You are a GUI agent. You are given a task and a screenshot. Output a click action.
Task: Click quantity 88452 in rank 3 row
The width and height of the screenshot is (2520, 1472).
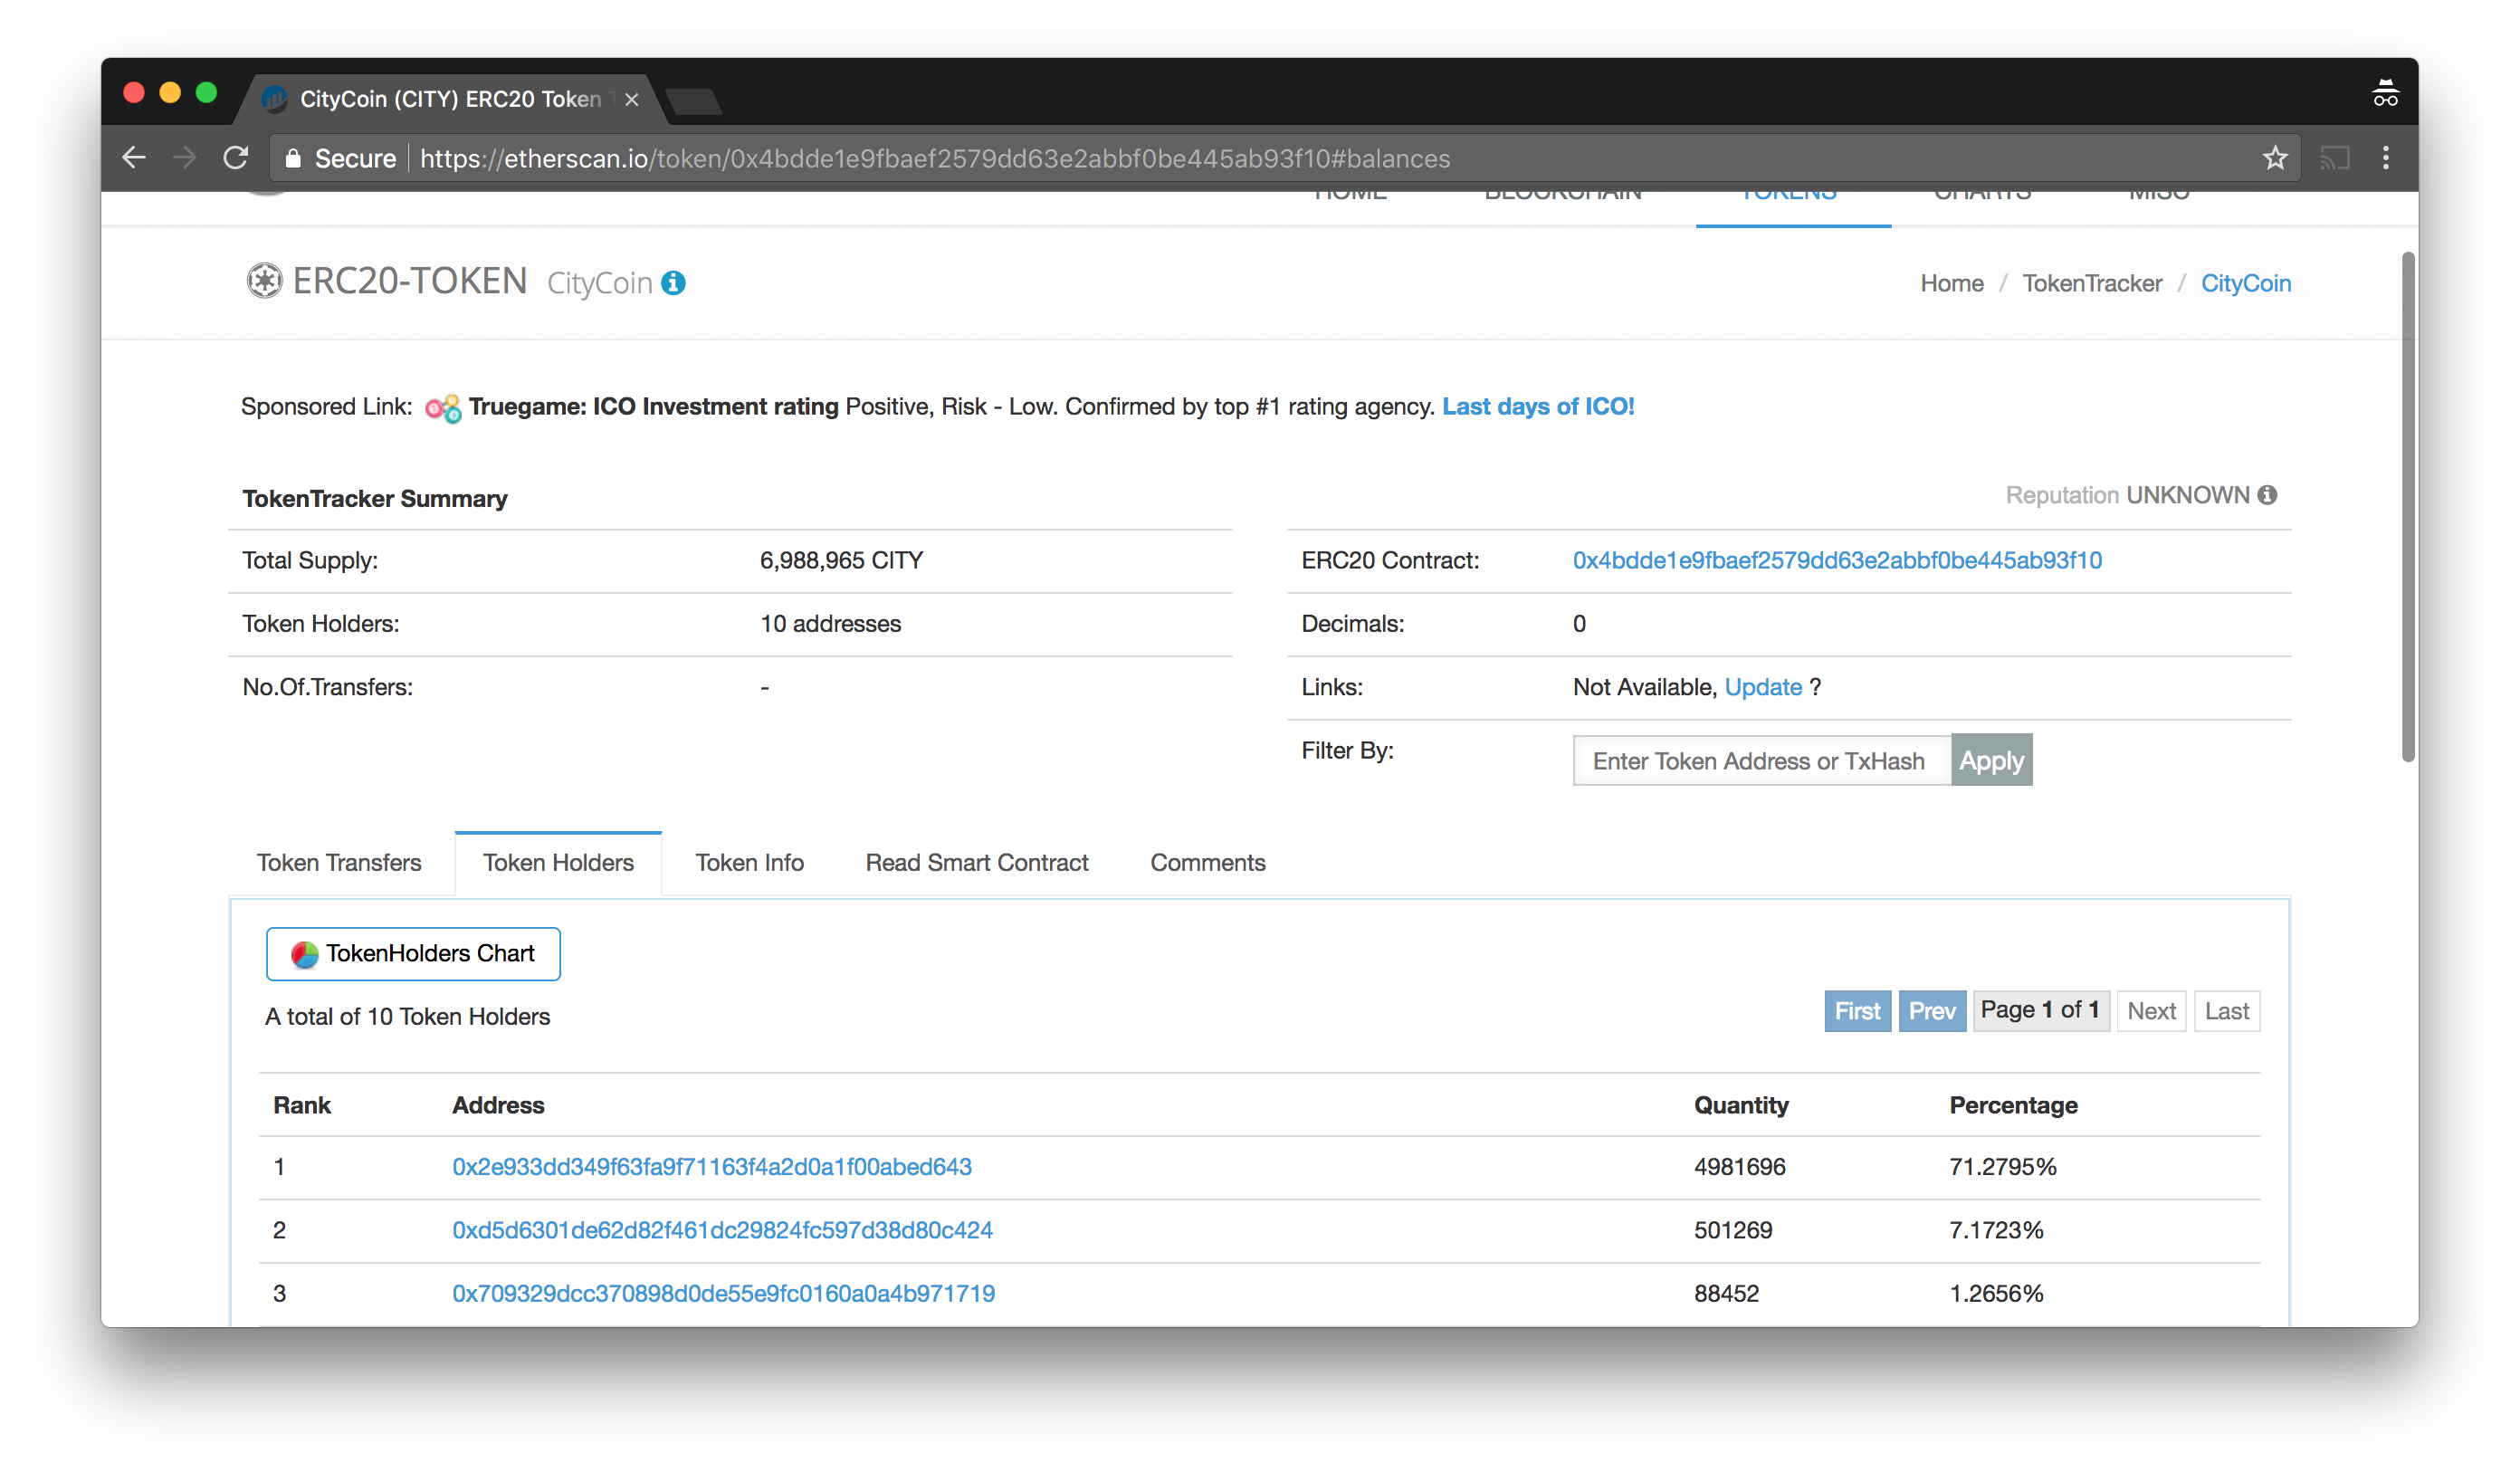pyautogui.click(x=1725, y=1293)
